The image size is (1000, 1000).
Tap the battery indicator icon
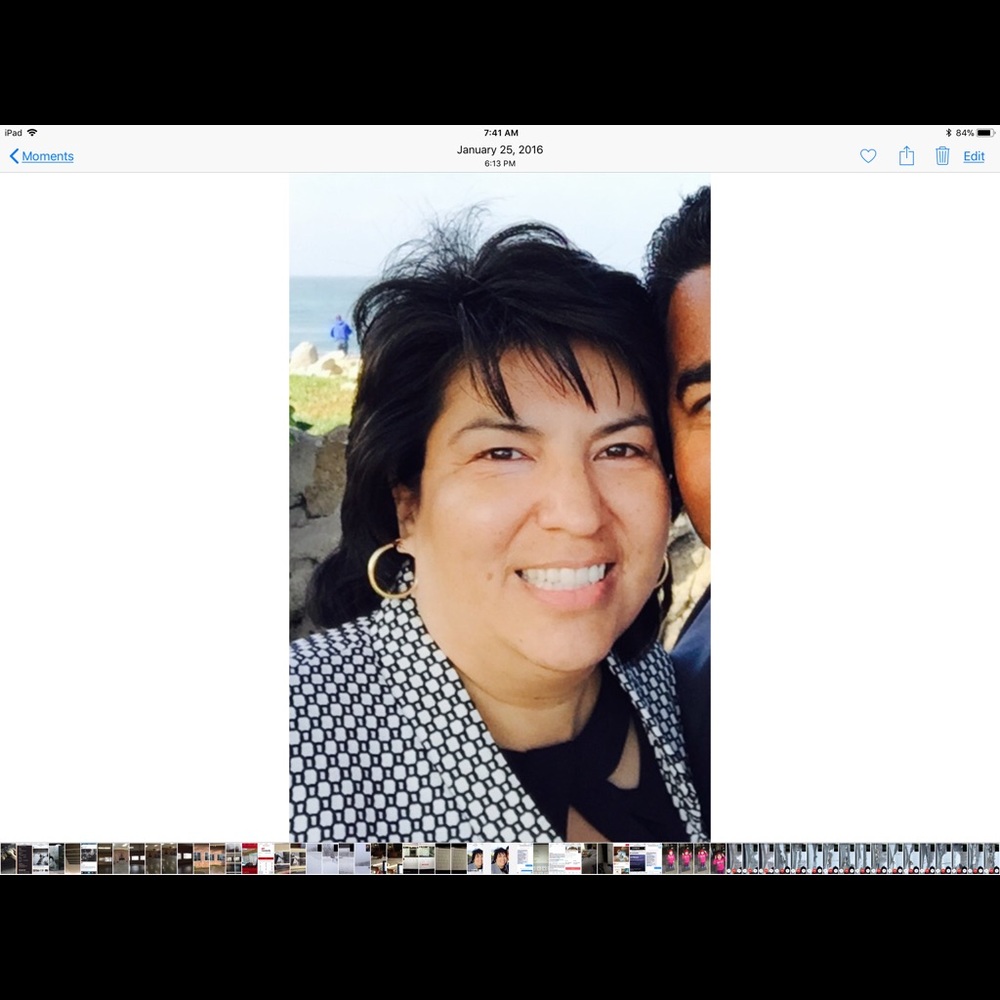tap(985, 133)
